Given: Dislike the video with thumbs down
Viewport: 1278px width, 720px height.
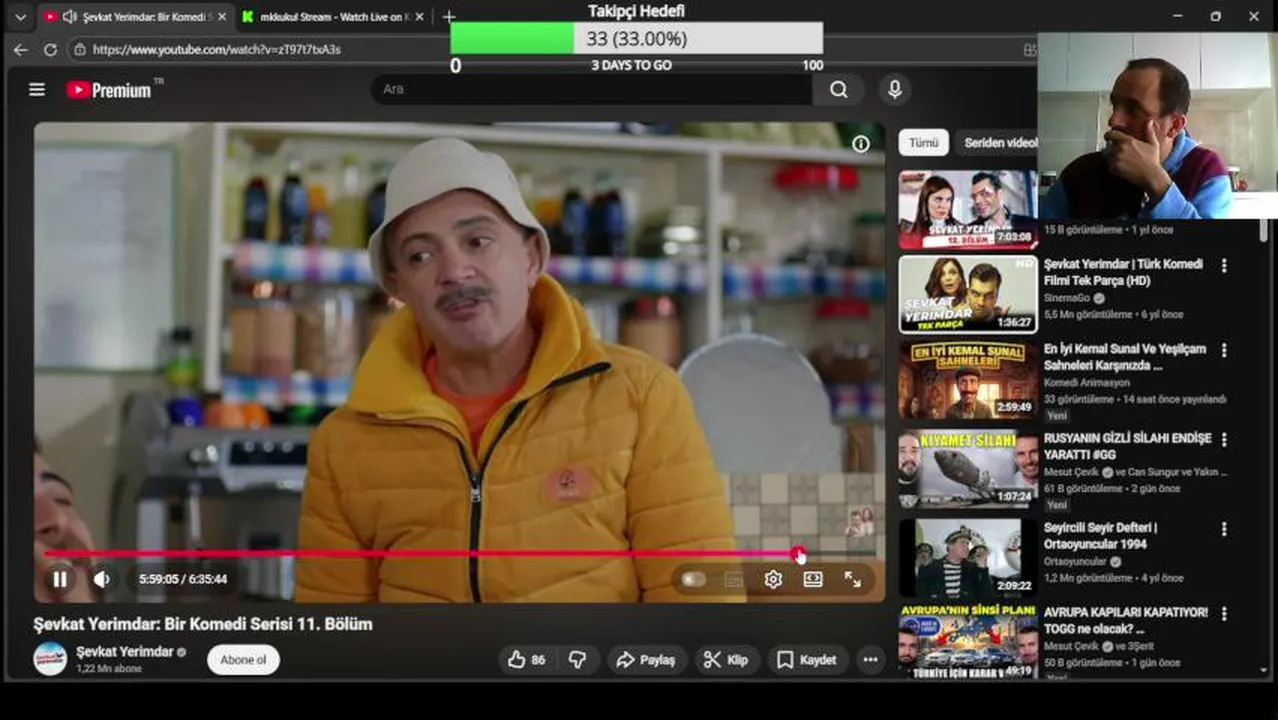Looking at the screenshot, I should 577,660.
